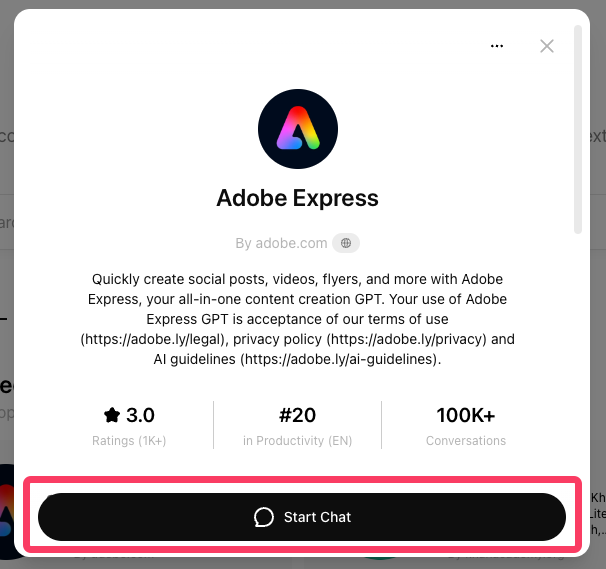Click the globe icon beside adobe.com

pyautogui.click(x=346, y=243)
